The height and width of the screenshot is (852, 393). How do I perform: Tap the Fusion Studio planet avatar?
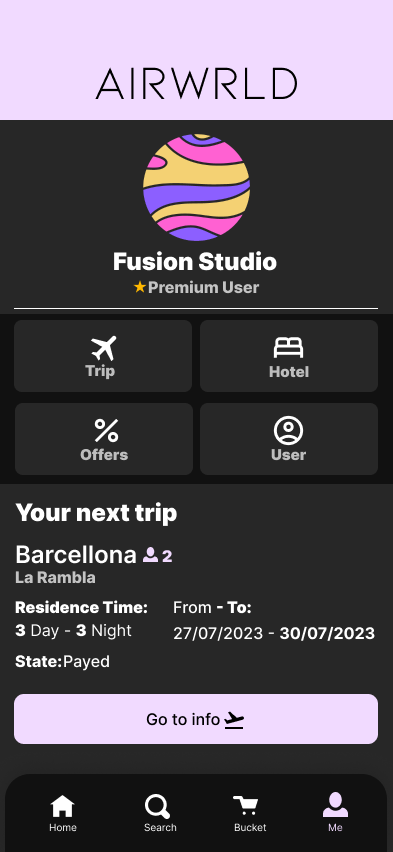click(196, 187)
